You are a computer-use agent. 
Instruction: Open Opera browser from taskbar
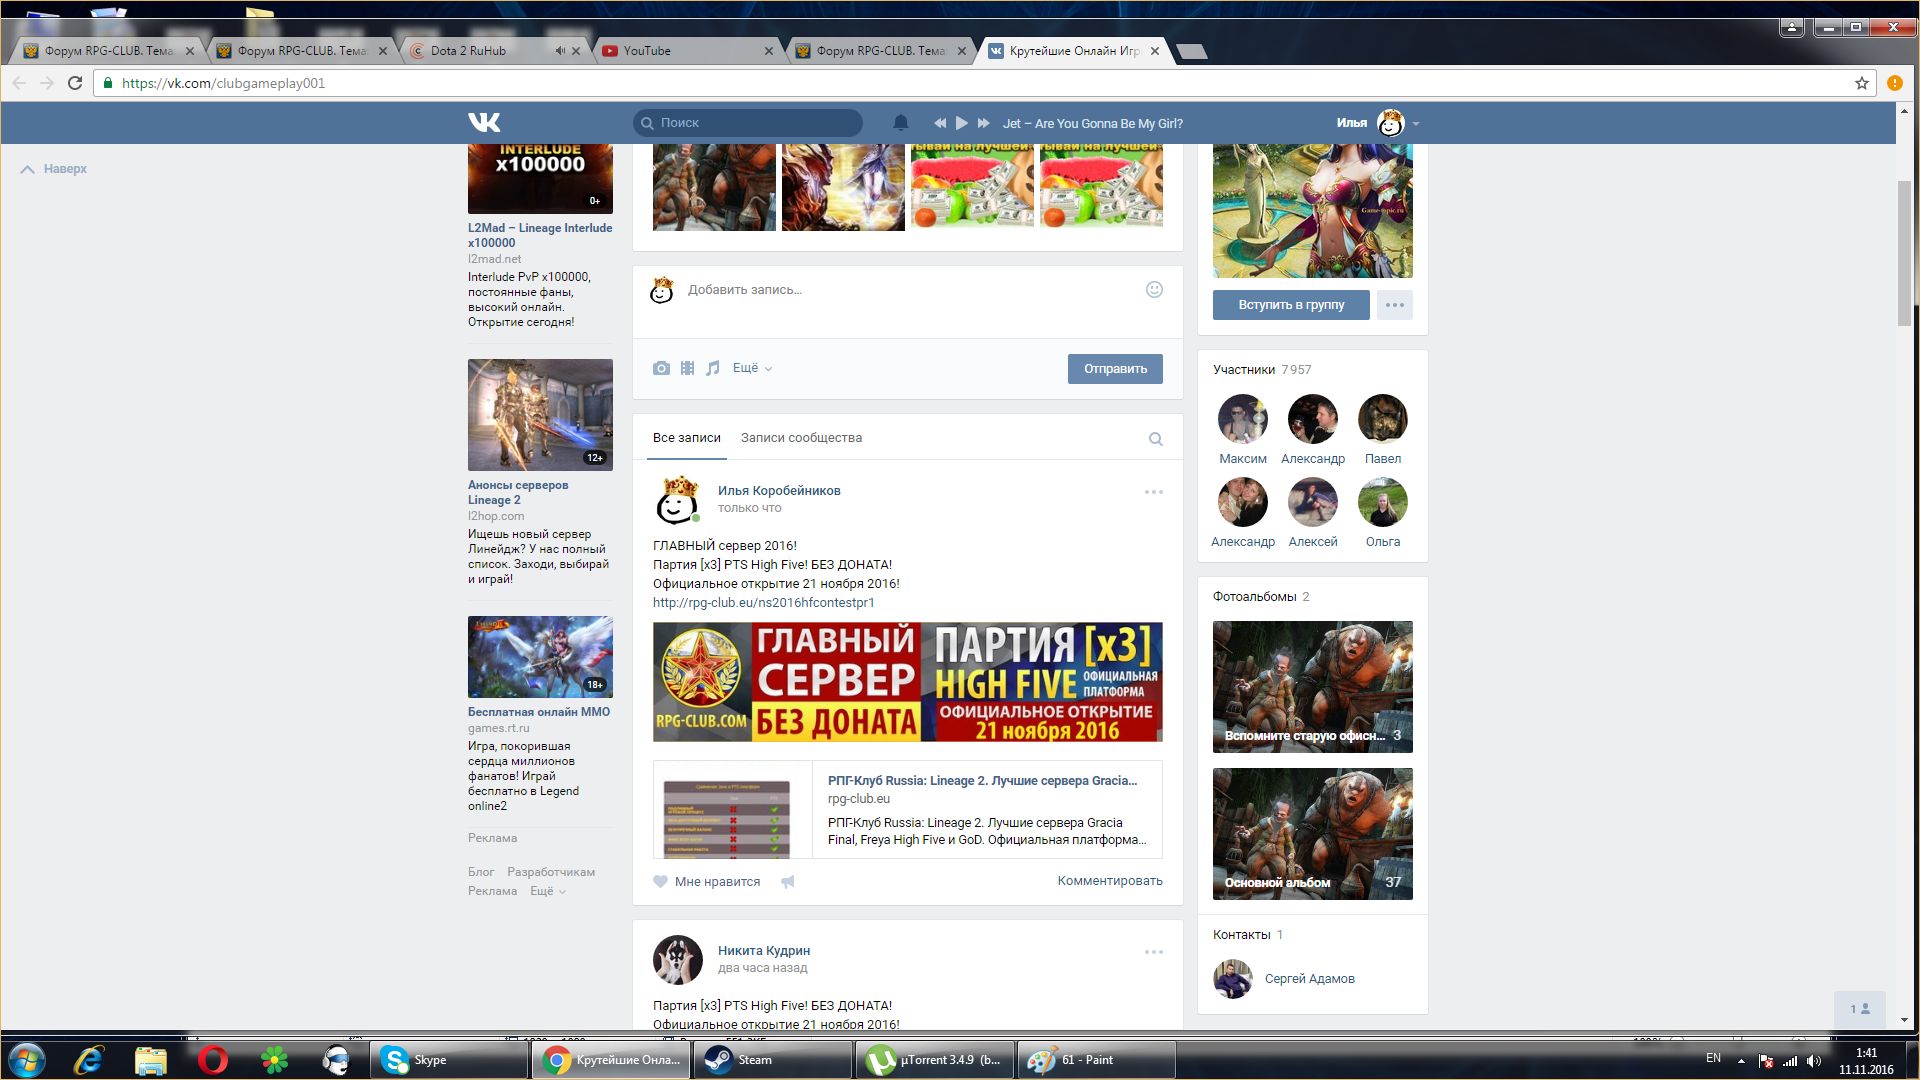coord(212,1060)
